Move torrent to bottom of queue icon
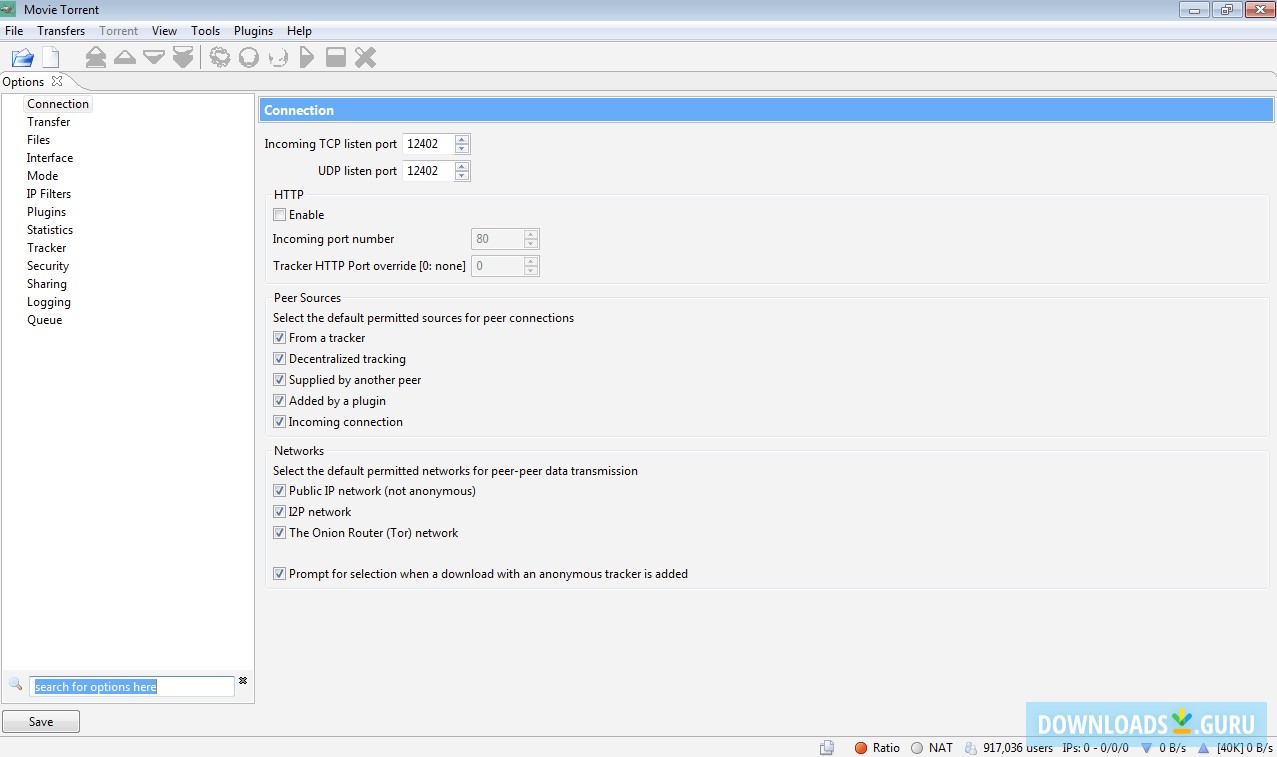The image size is (1277, 757). point(182,57)
